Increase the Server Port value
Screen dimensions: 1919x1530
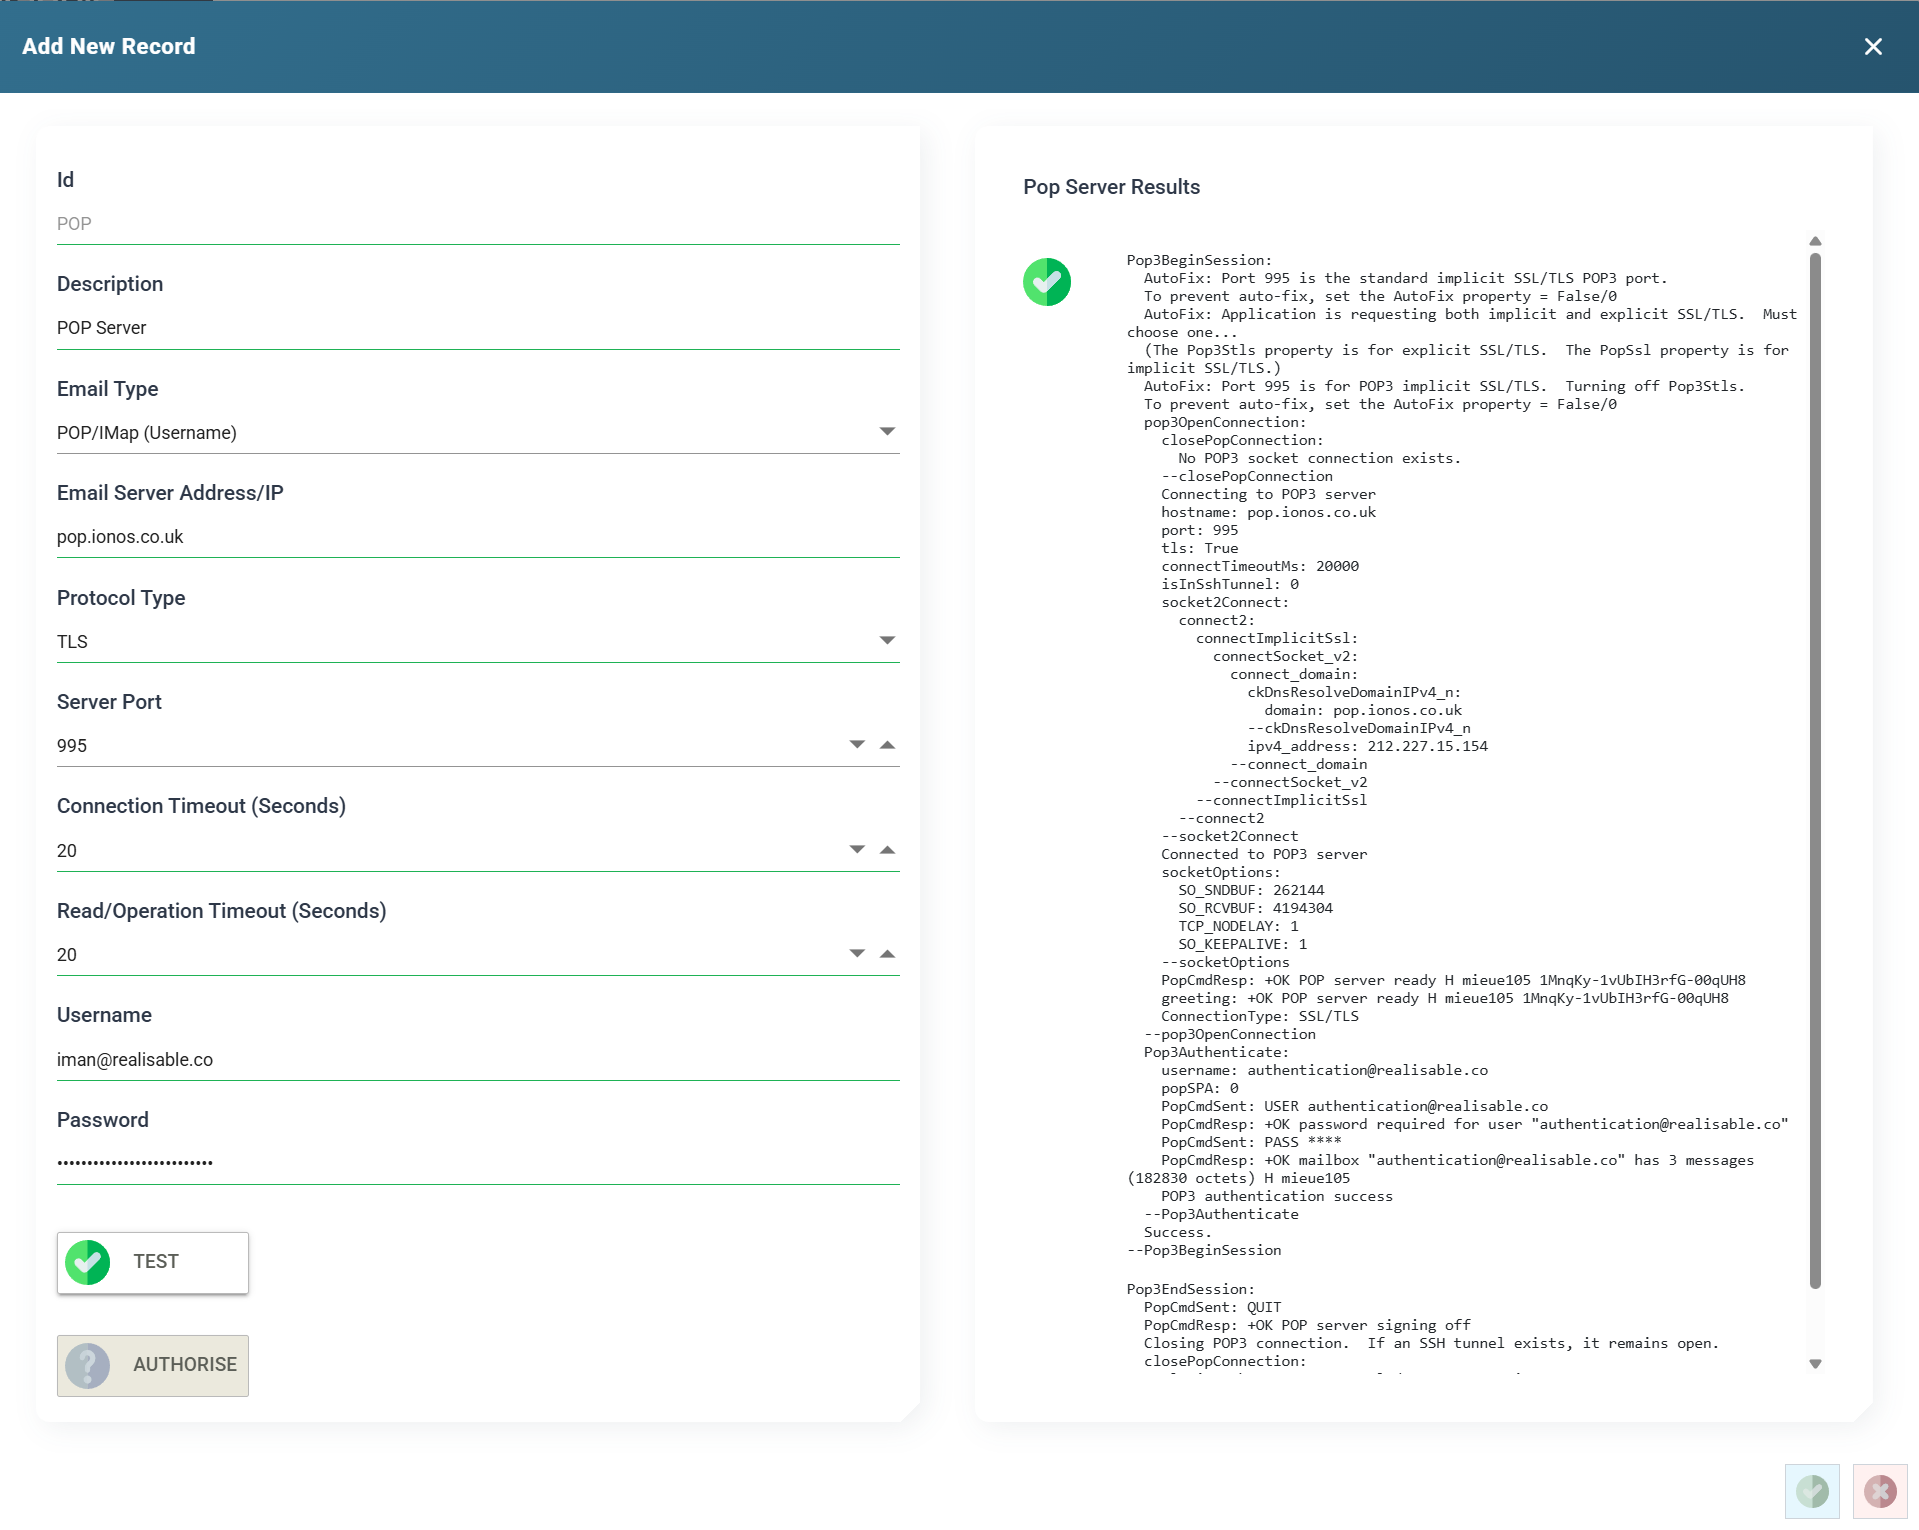[x=887, y=745]
